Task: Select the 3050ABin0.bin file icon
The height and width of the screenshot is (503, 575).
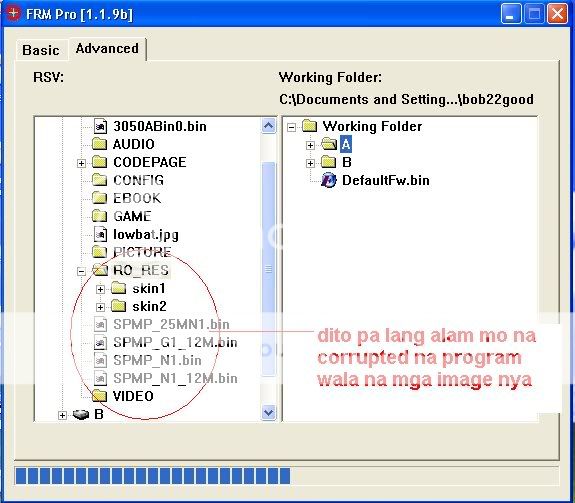Action: point(100,126)
